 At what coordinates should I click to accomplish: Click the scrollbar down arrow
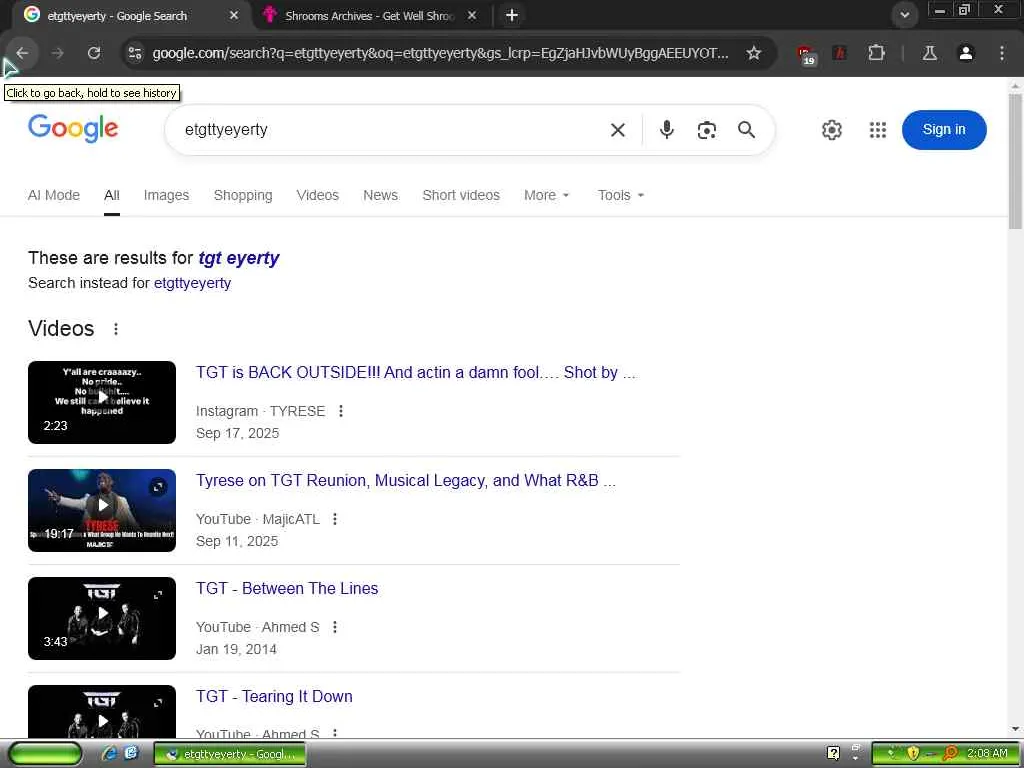click(1015, 729)
